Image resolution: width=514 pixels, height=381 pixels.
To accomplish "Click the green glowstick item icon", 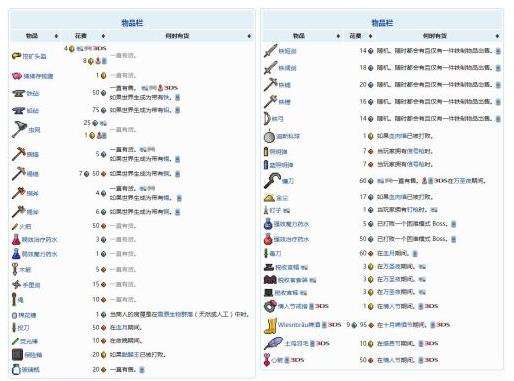I will pos(15,341).
